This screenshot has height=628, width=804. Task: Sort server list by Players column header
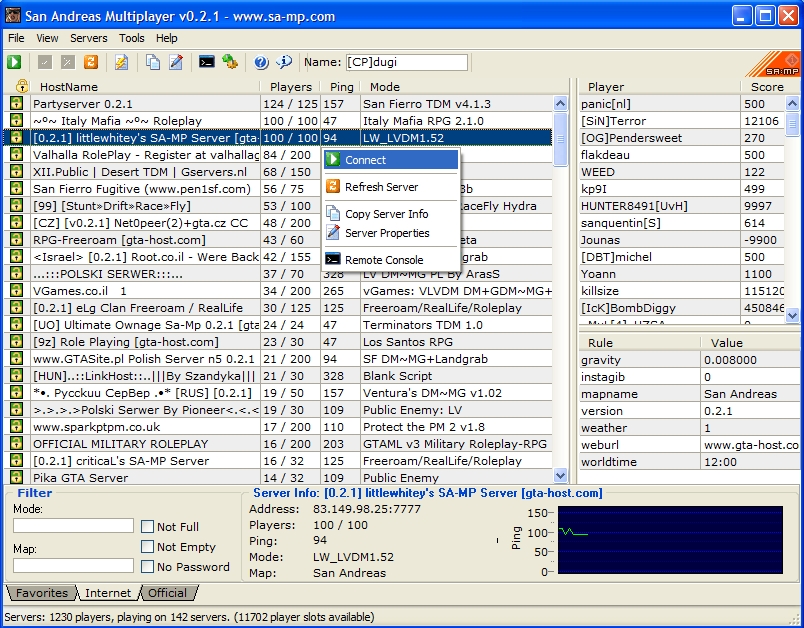[x=290, y=87]
